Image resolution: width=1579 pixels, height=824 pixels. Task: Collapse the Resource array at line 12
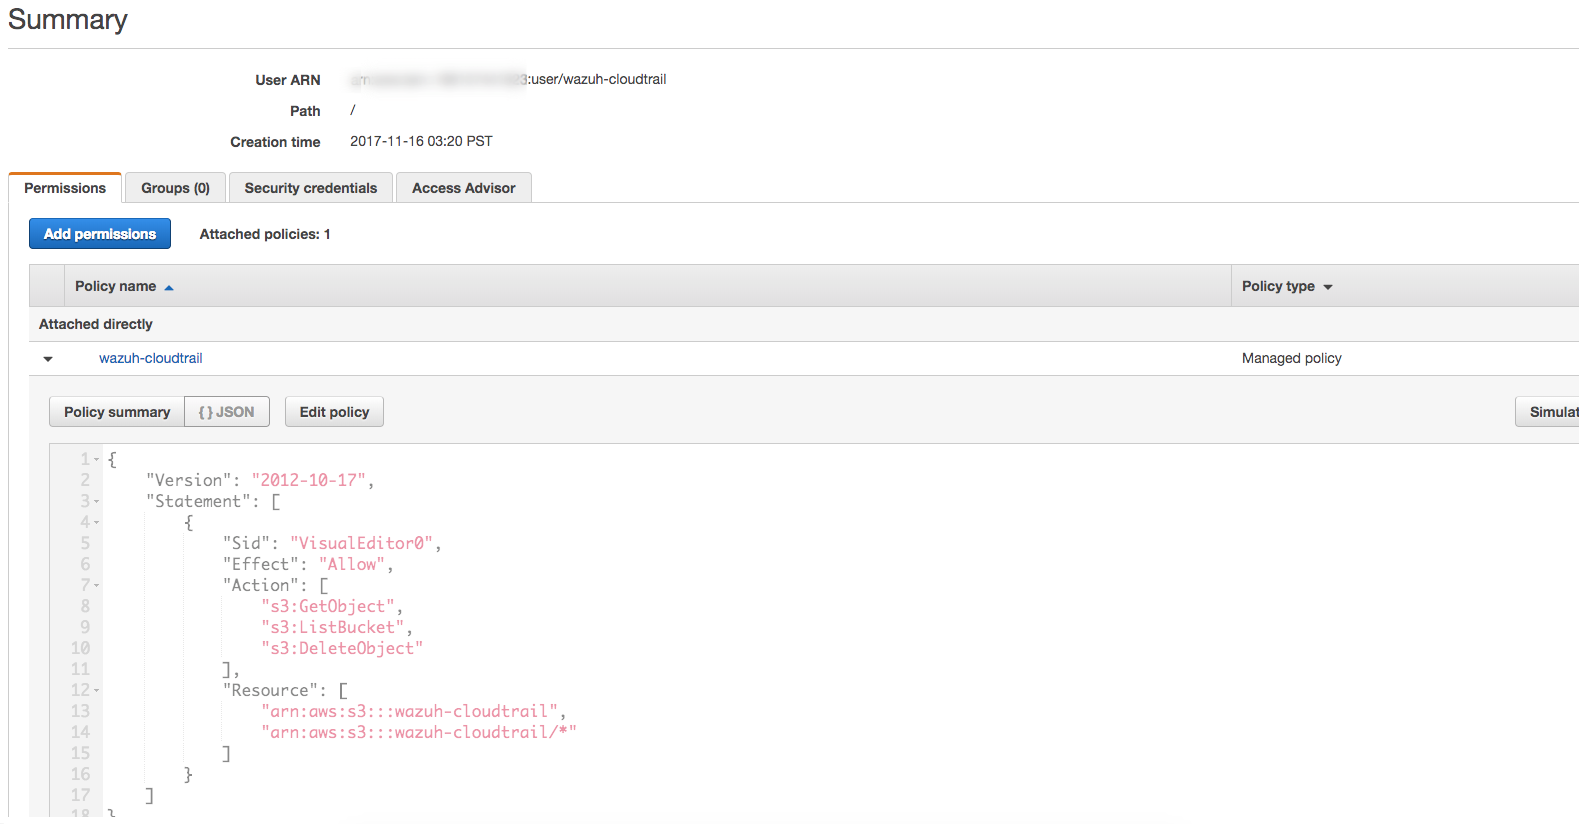point(97,691)
